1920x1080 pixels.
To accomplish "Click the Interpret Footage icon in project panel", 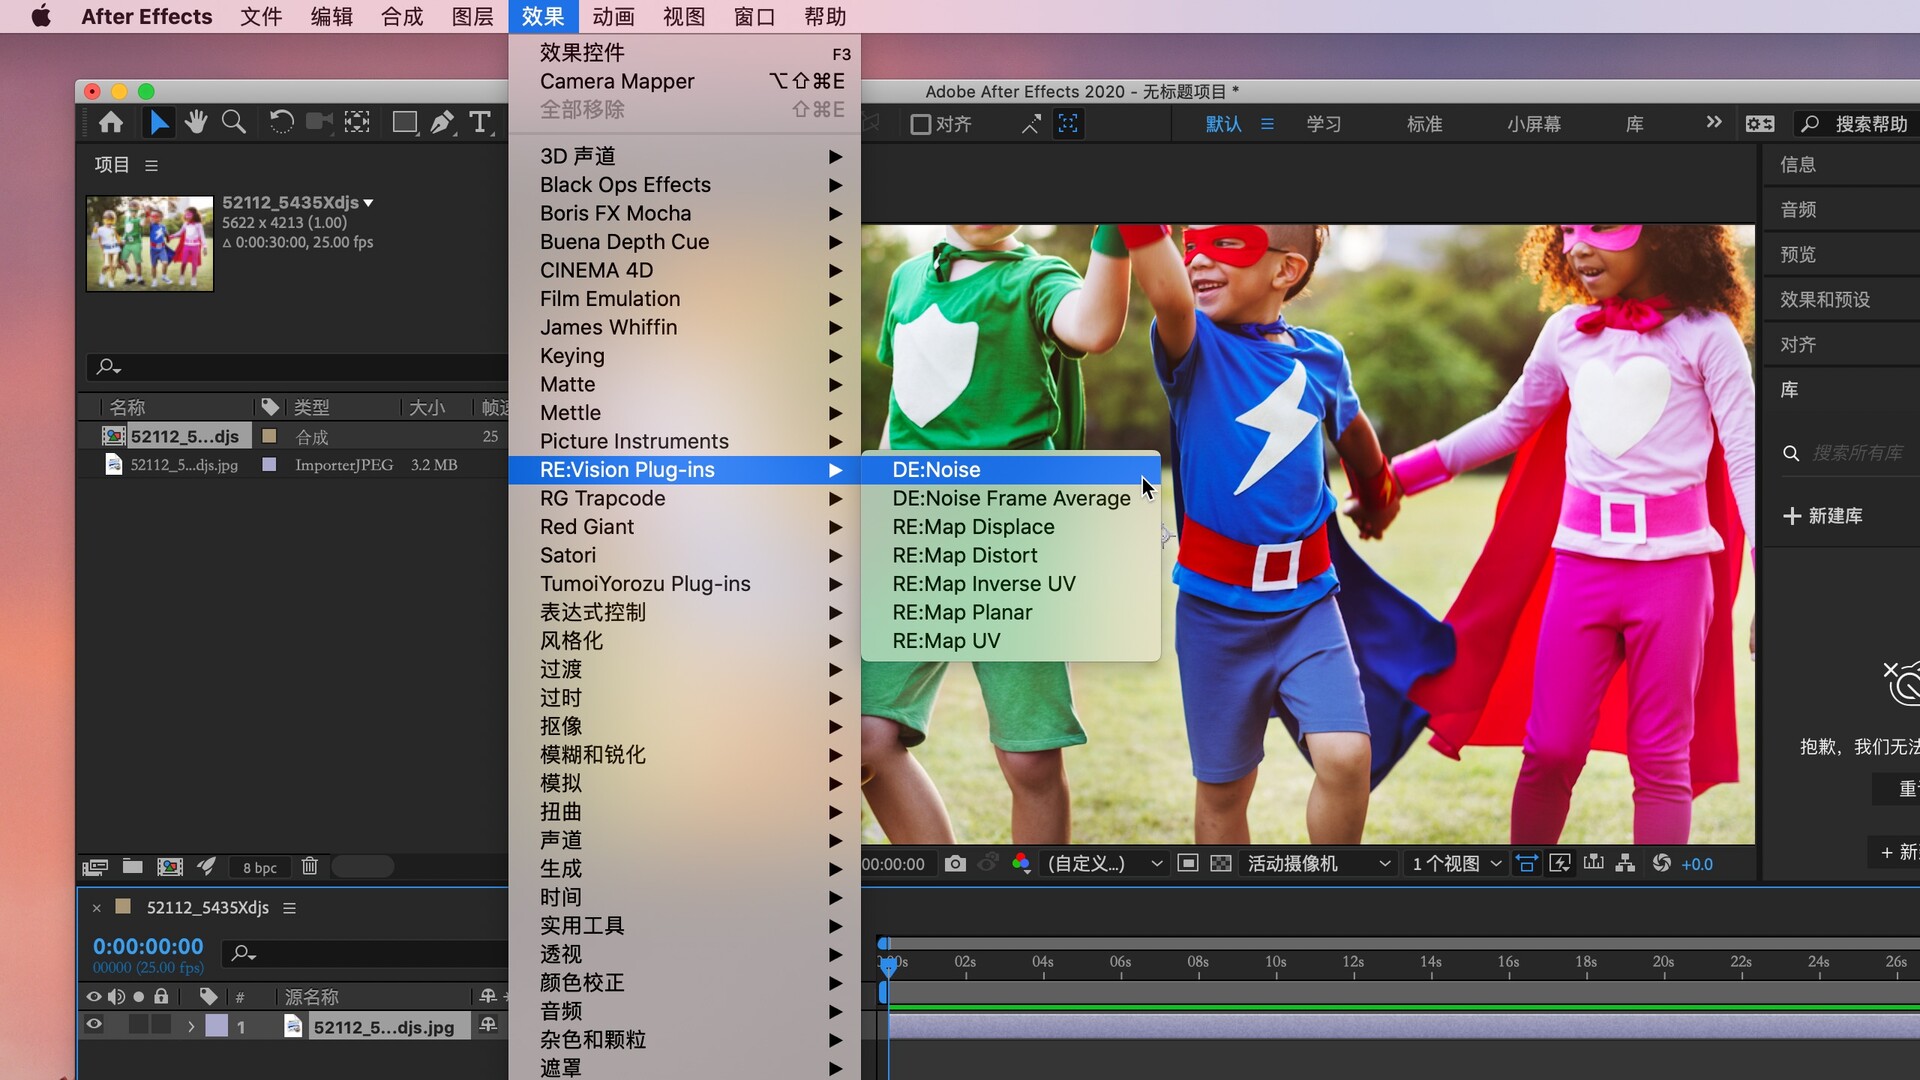I will [x=95, y=867].
